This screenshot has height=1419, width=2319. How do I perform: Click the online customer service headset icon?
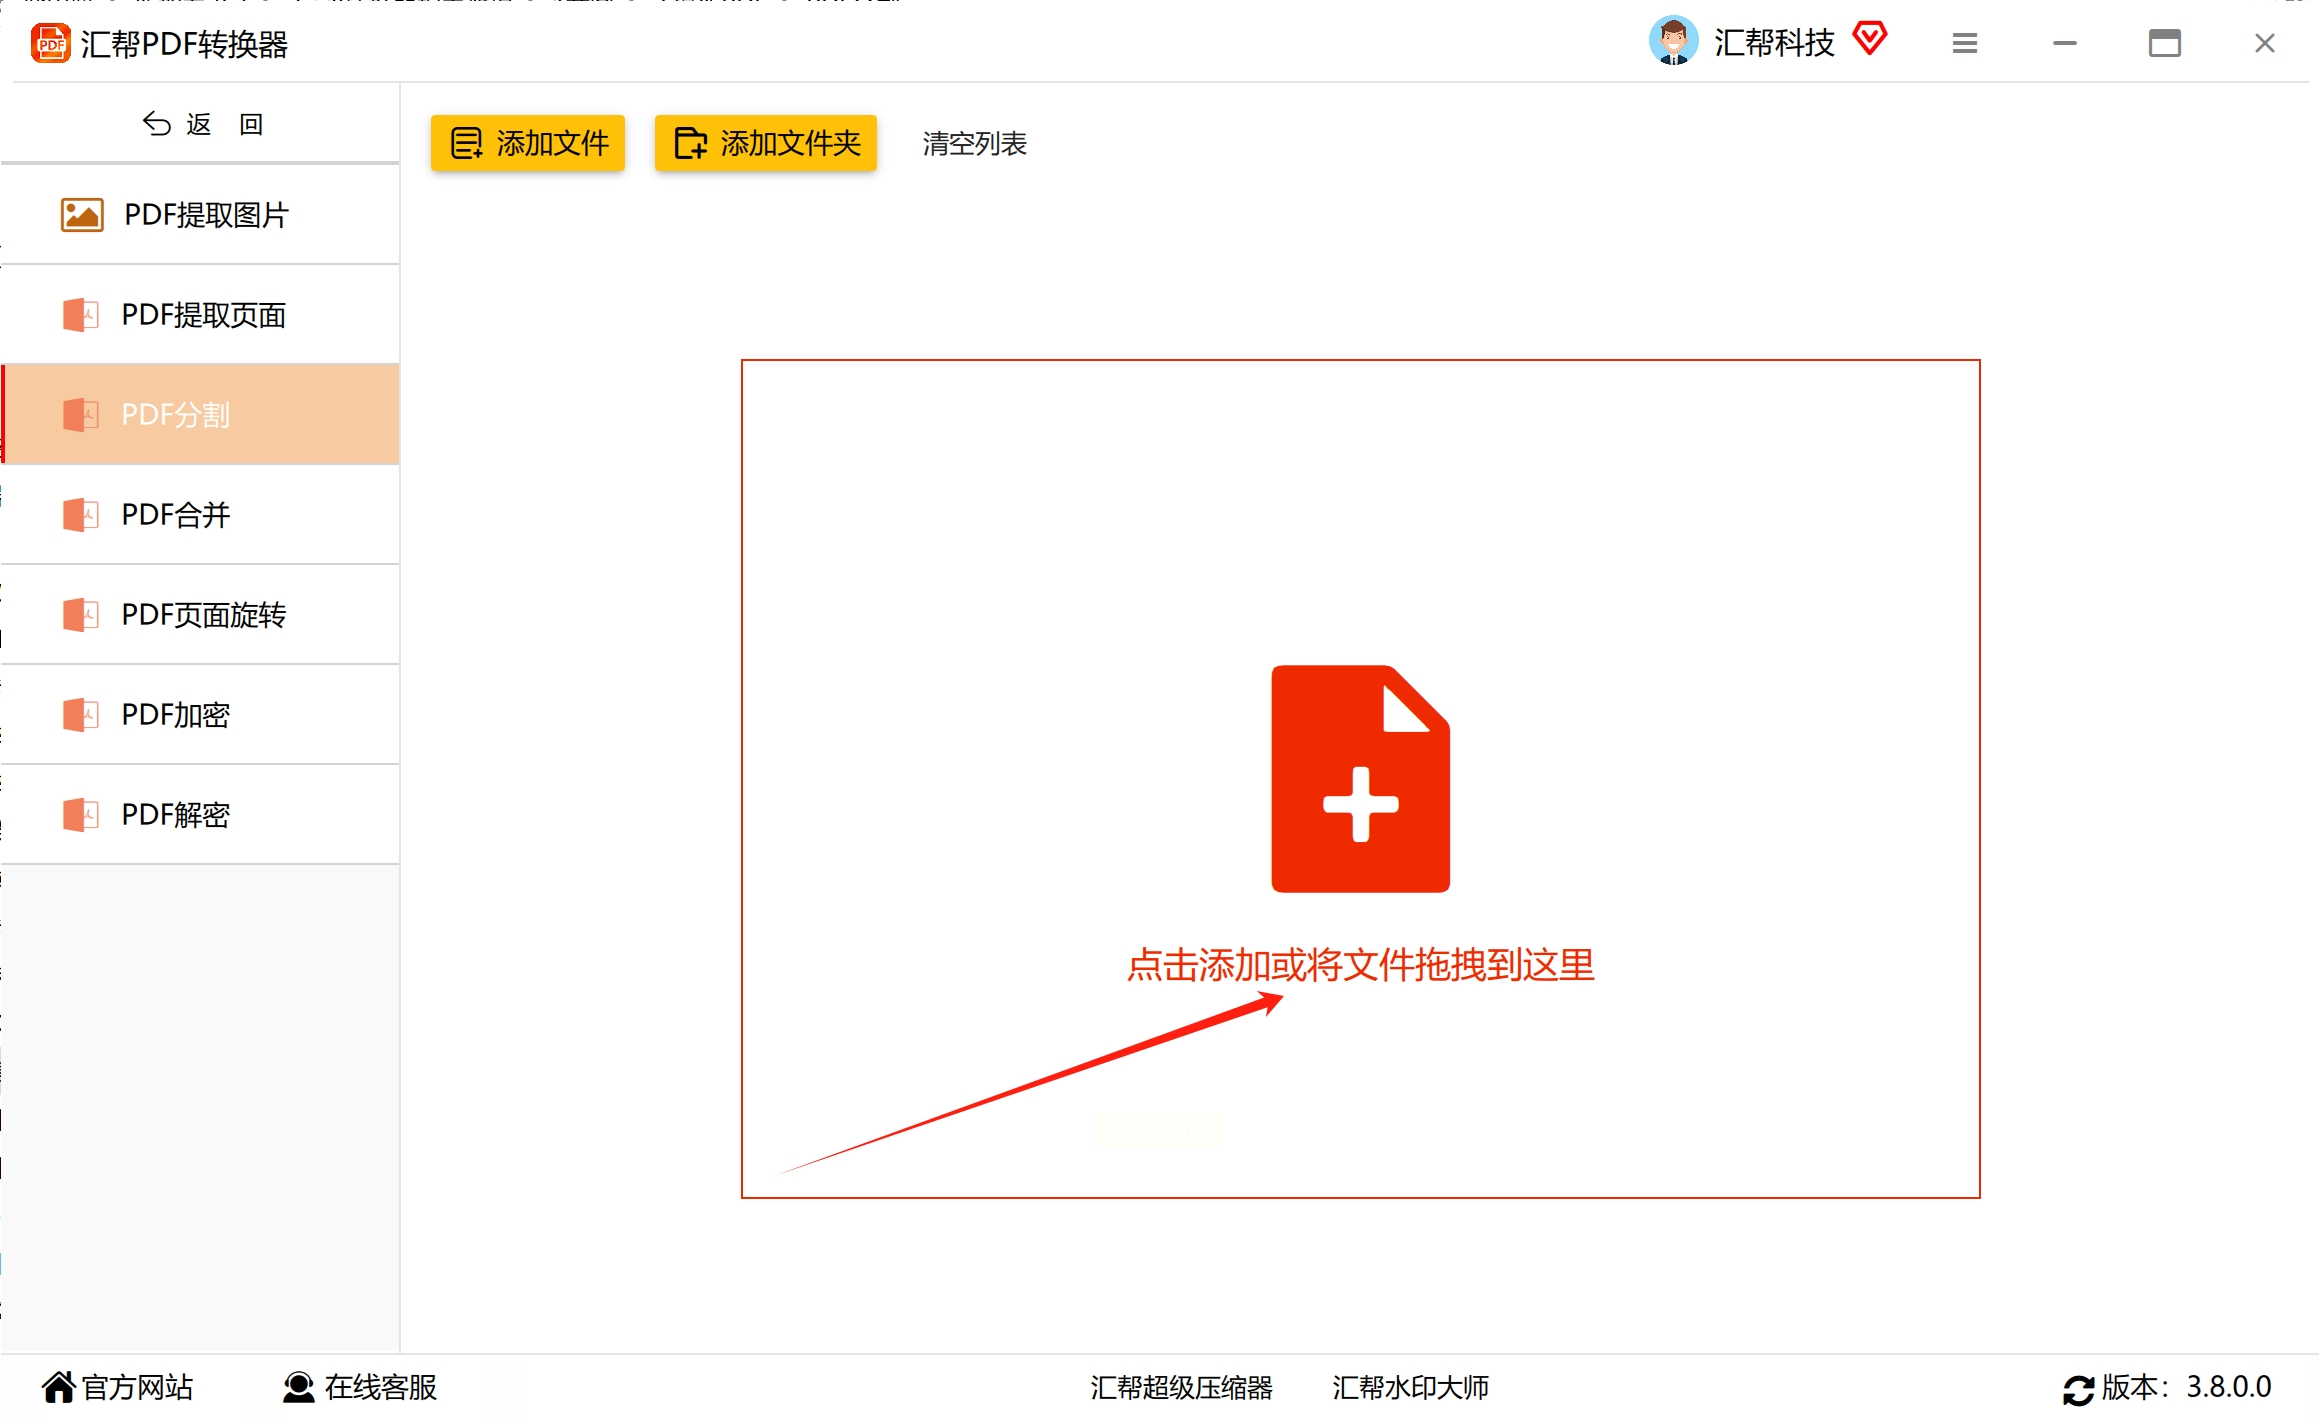[298, 1387]
